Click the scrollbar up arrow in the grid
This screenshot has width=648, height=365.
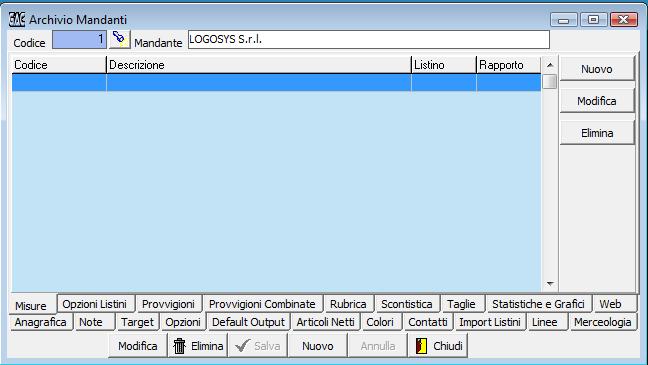[x=550, y=65]
